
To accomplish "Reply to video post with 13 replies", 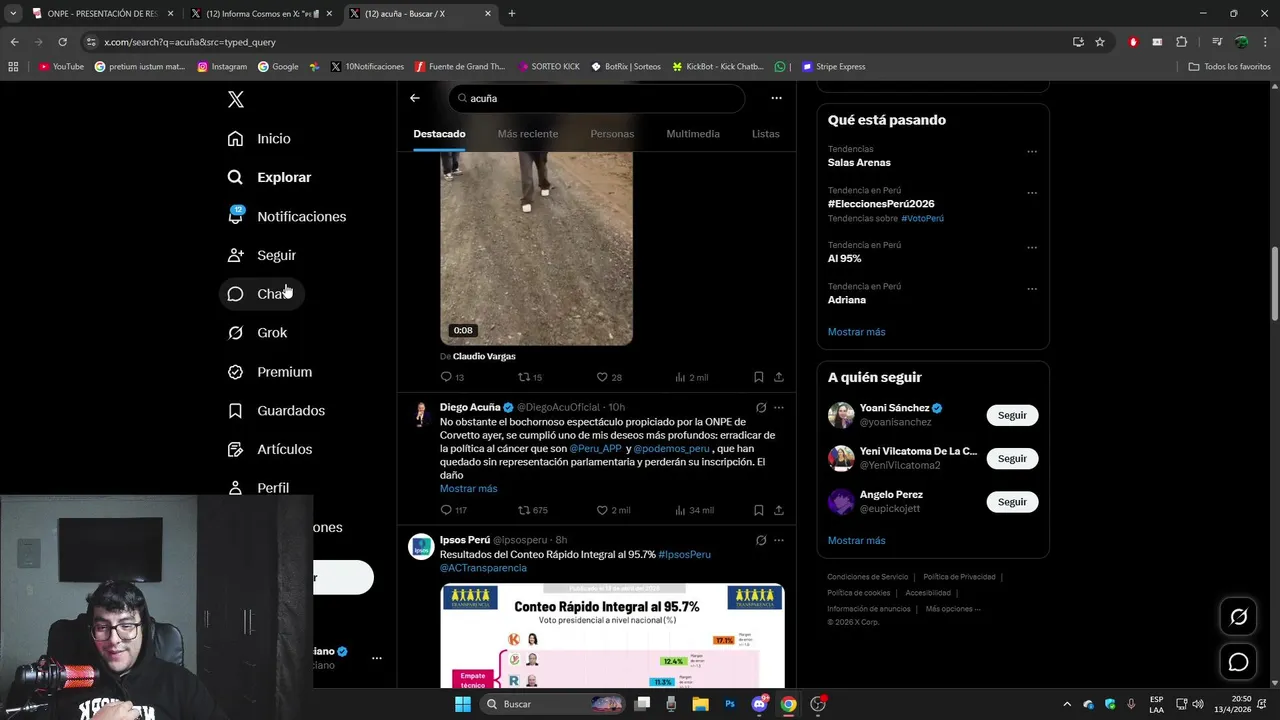I will [x=452, y=377].
